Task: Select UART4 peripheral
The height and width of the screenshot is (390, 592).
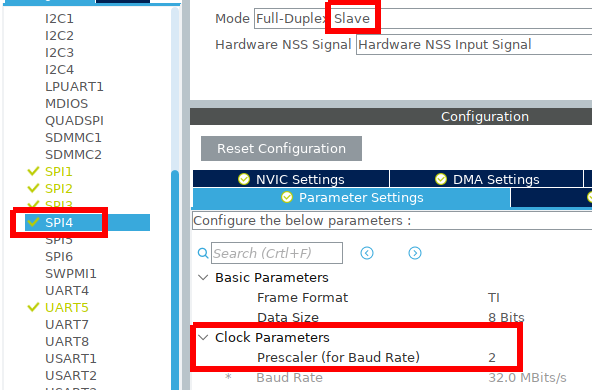Action: (x=67, y=290)
